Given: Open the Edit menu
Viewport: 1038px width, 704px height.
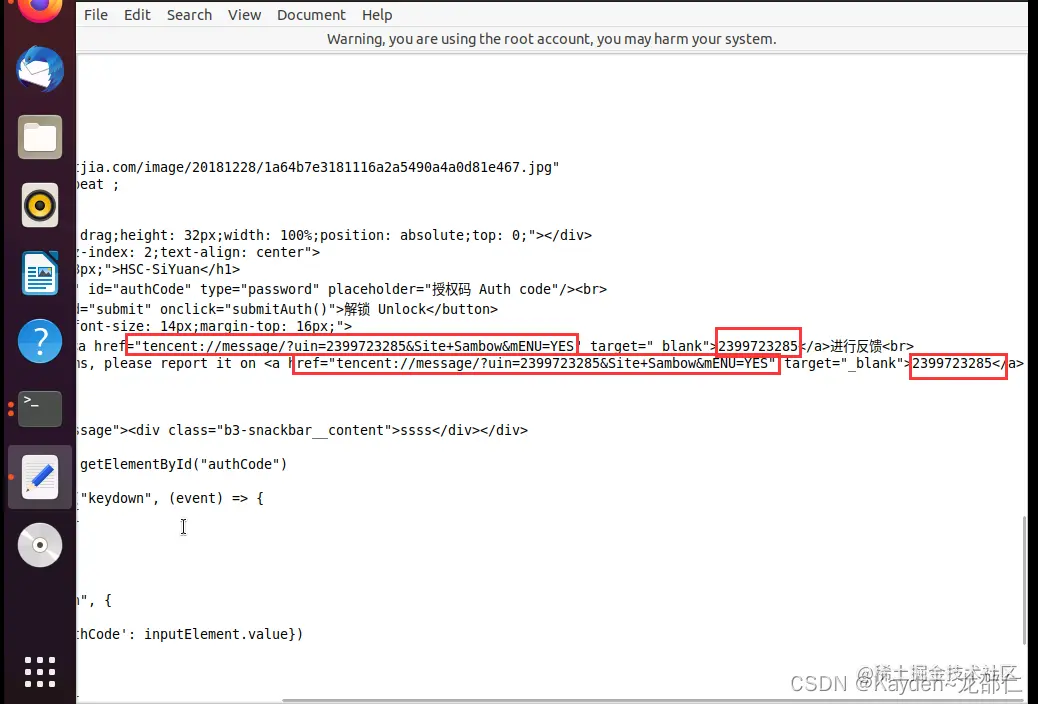Looking at the screenshot, I should [137, 15].
